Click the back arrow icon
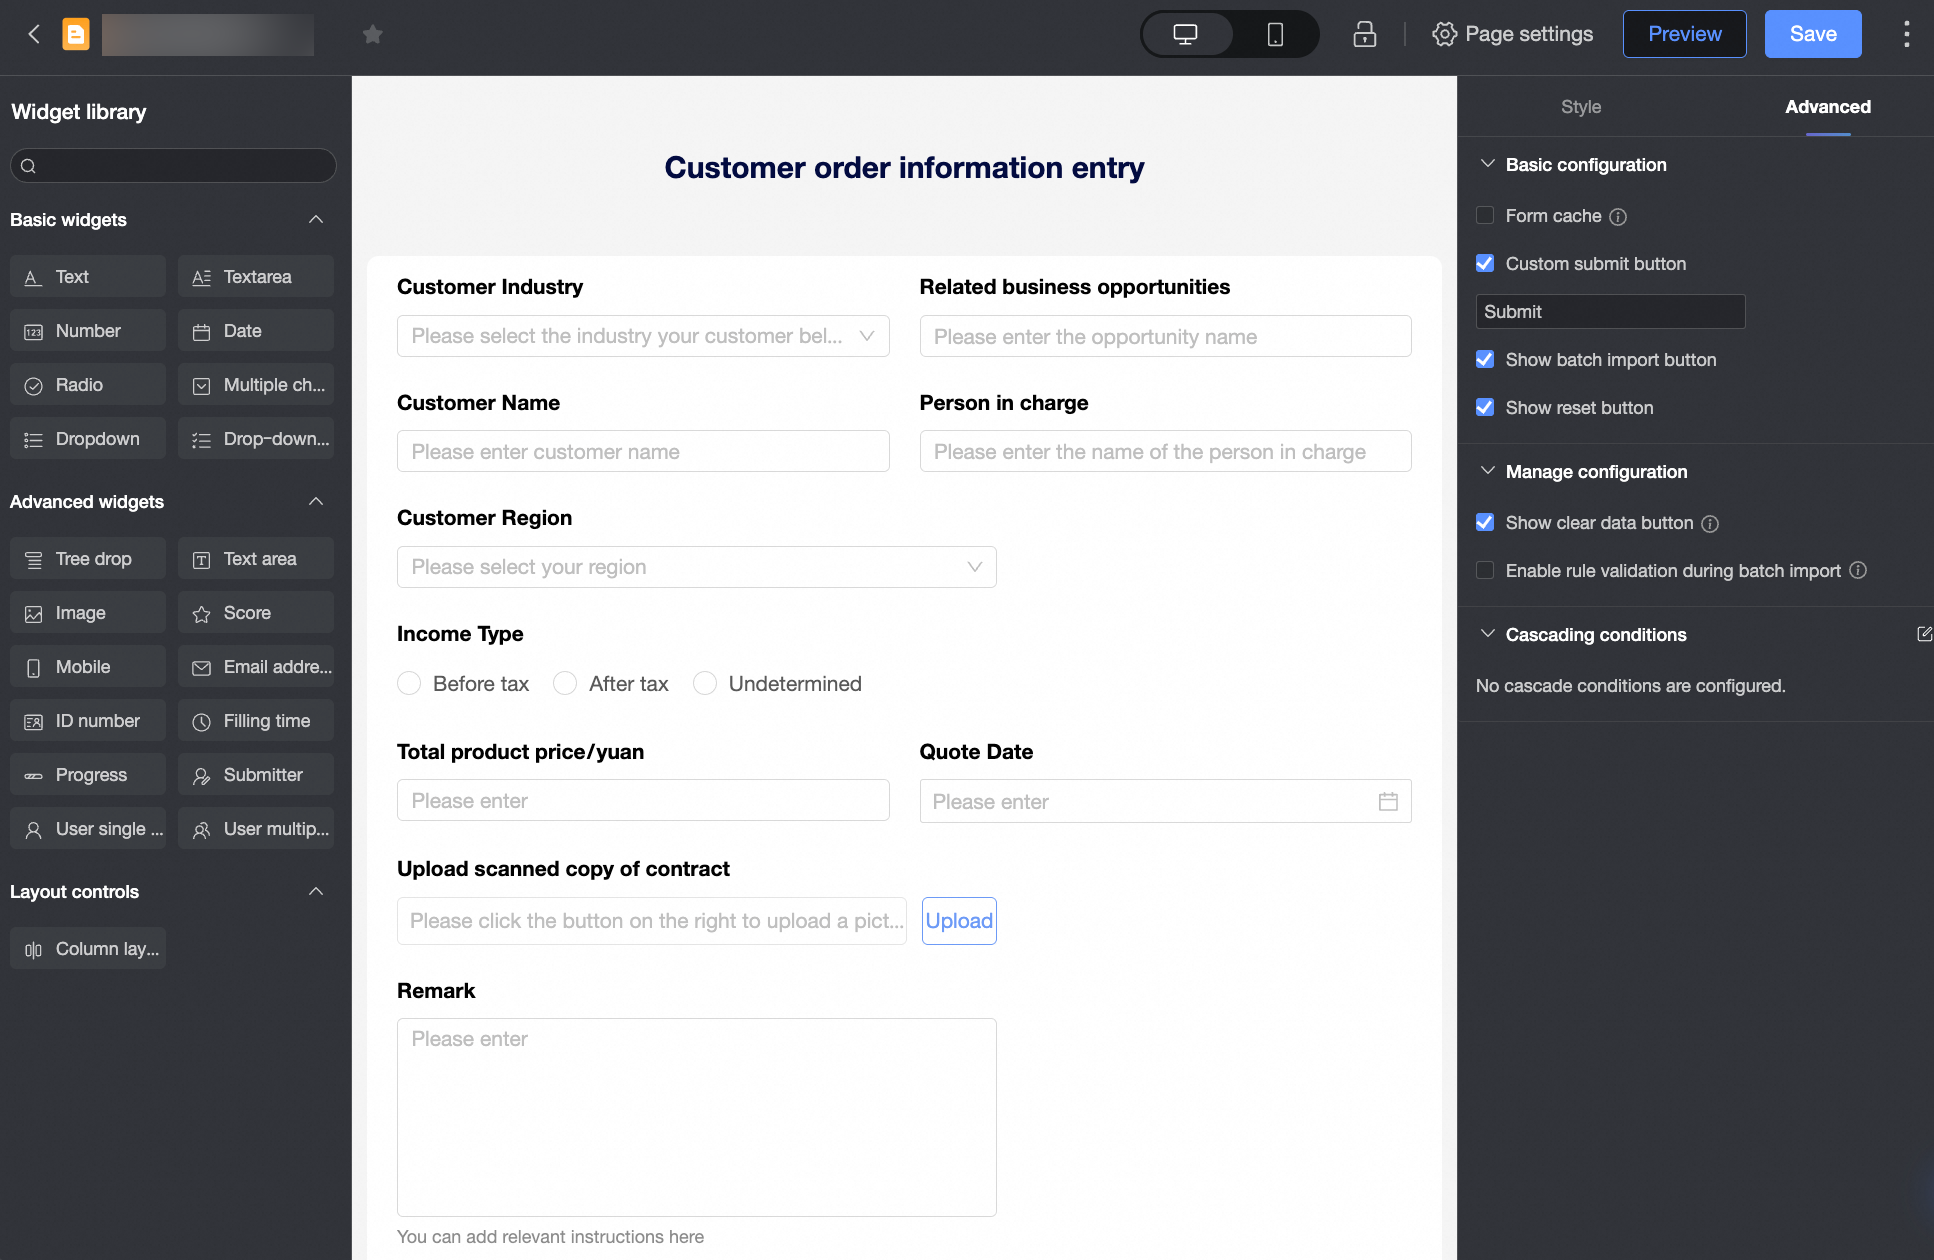The height and width of the screenshot is (1260, 1934). point(34,35)
